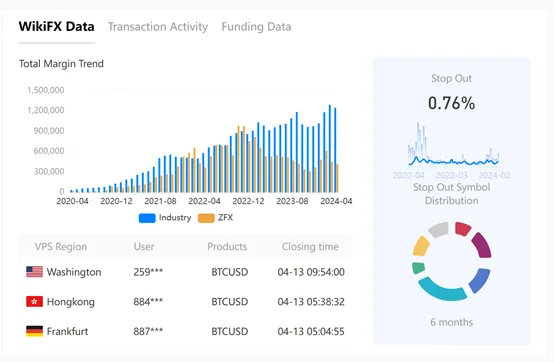
Task: Click the 1,500,000 y-axis label
Action: click(x=46, y=90)
